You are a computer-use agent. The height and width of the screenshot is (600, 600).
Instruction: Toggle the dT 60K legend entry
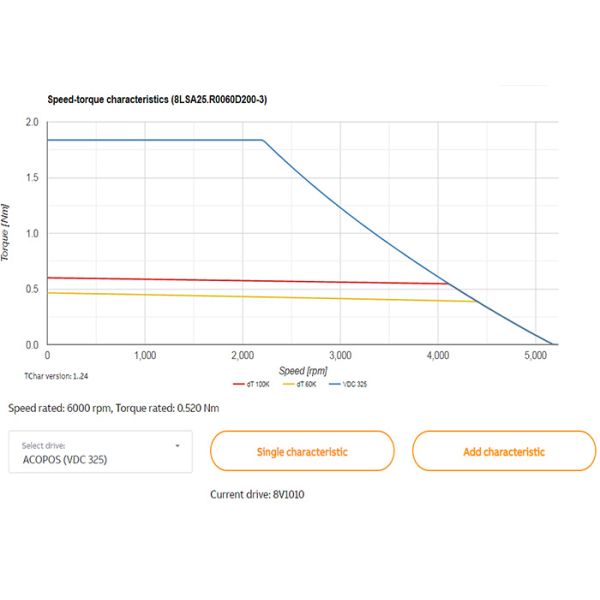[x=302, y=383]
